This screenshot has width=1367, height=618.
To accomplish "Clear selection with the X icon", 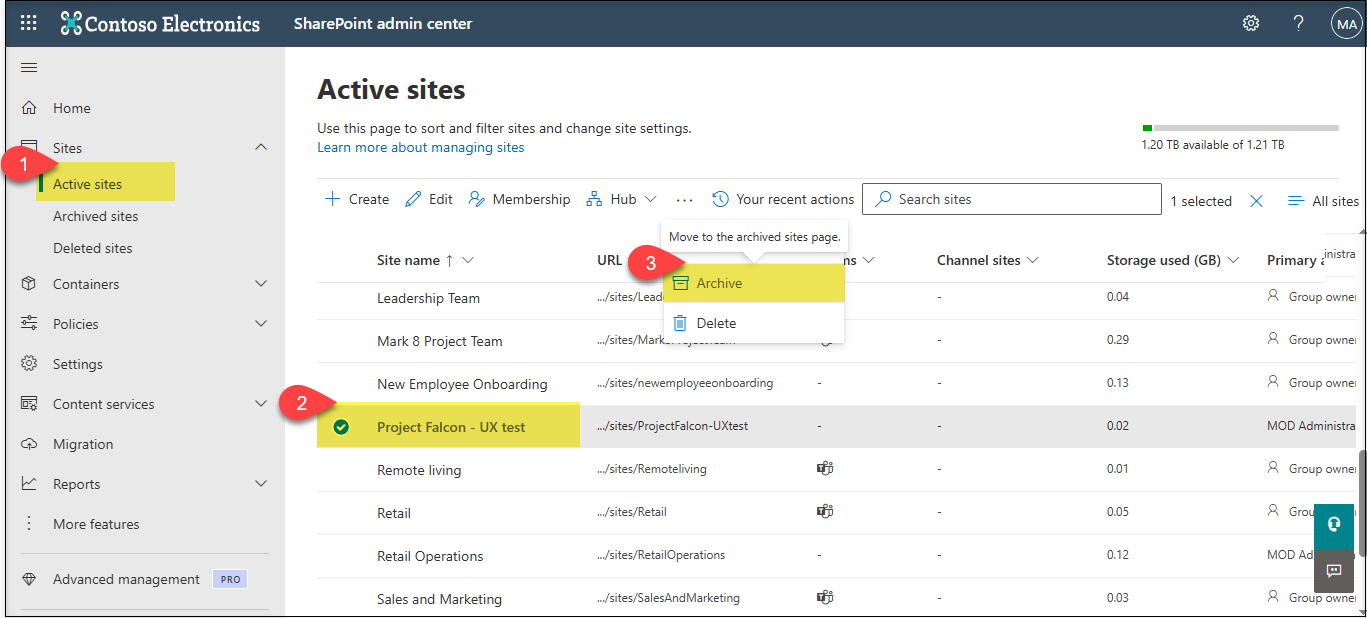I will coord(1256,201).
